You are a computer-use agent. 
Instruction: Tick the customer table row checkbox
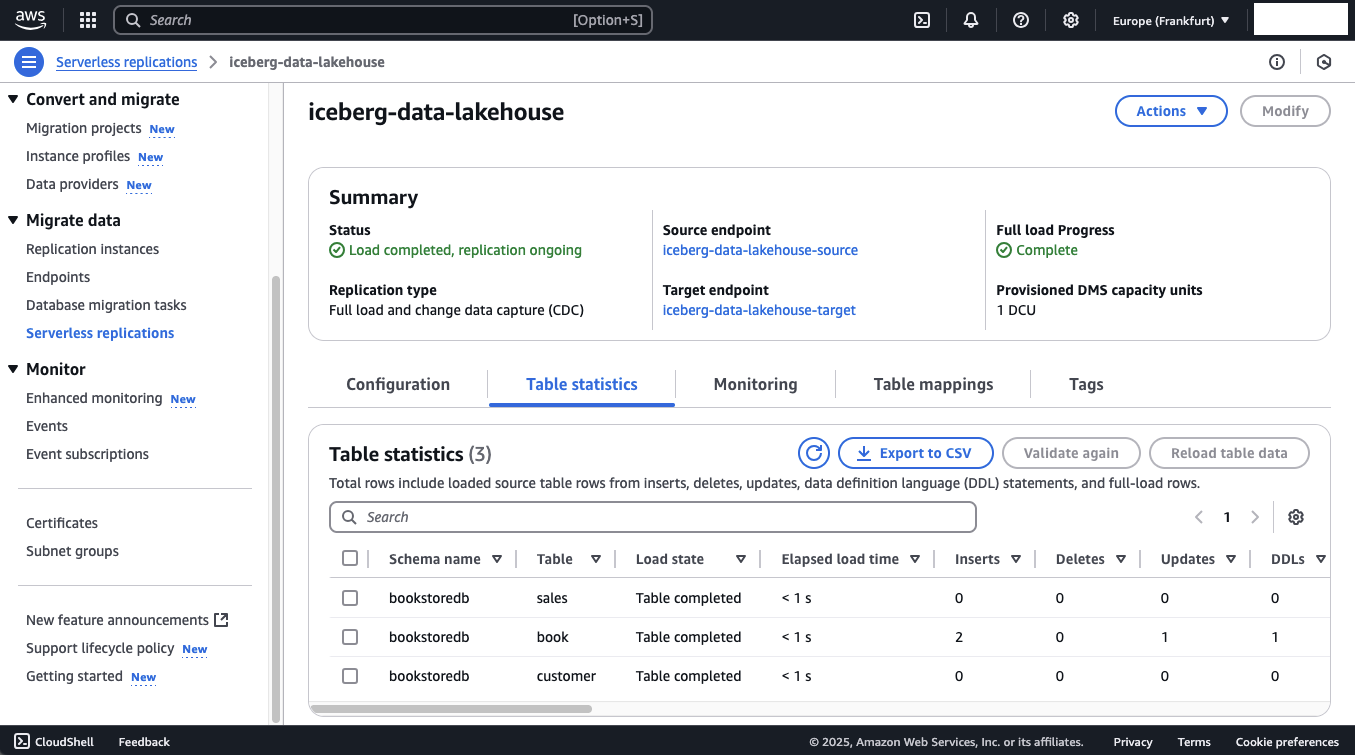pyautogui.click(x=350, y=676)
